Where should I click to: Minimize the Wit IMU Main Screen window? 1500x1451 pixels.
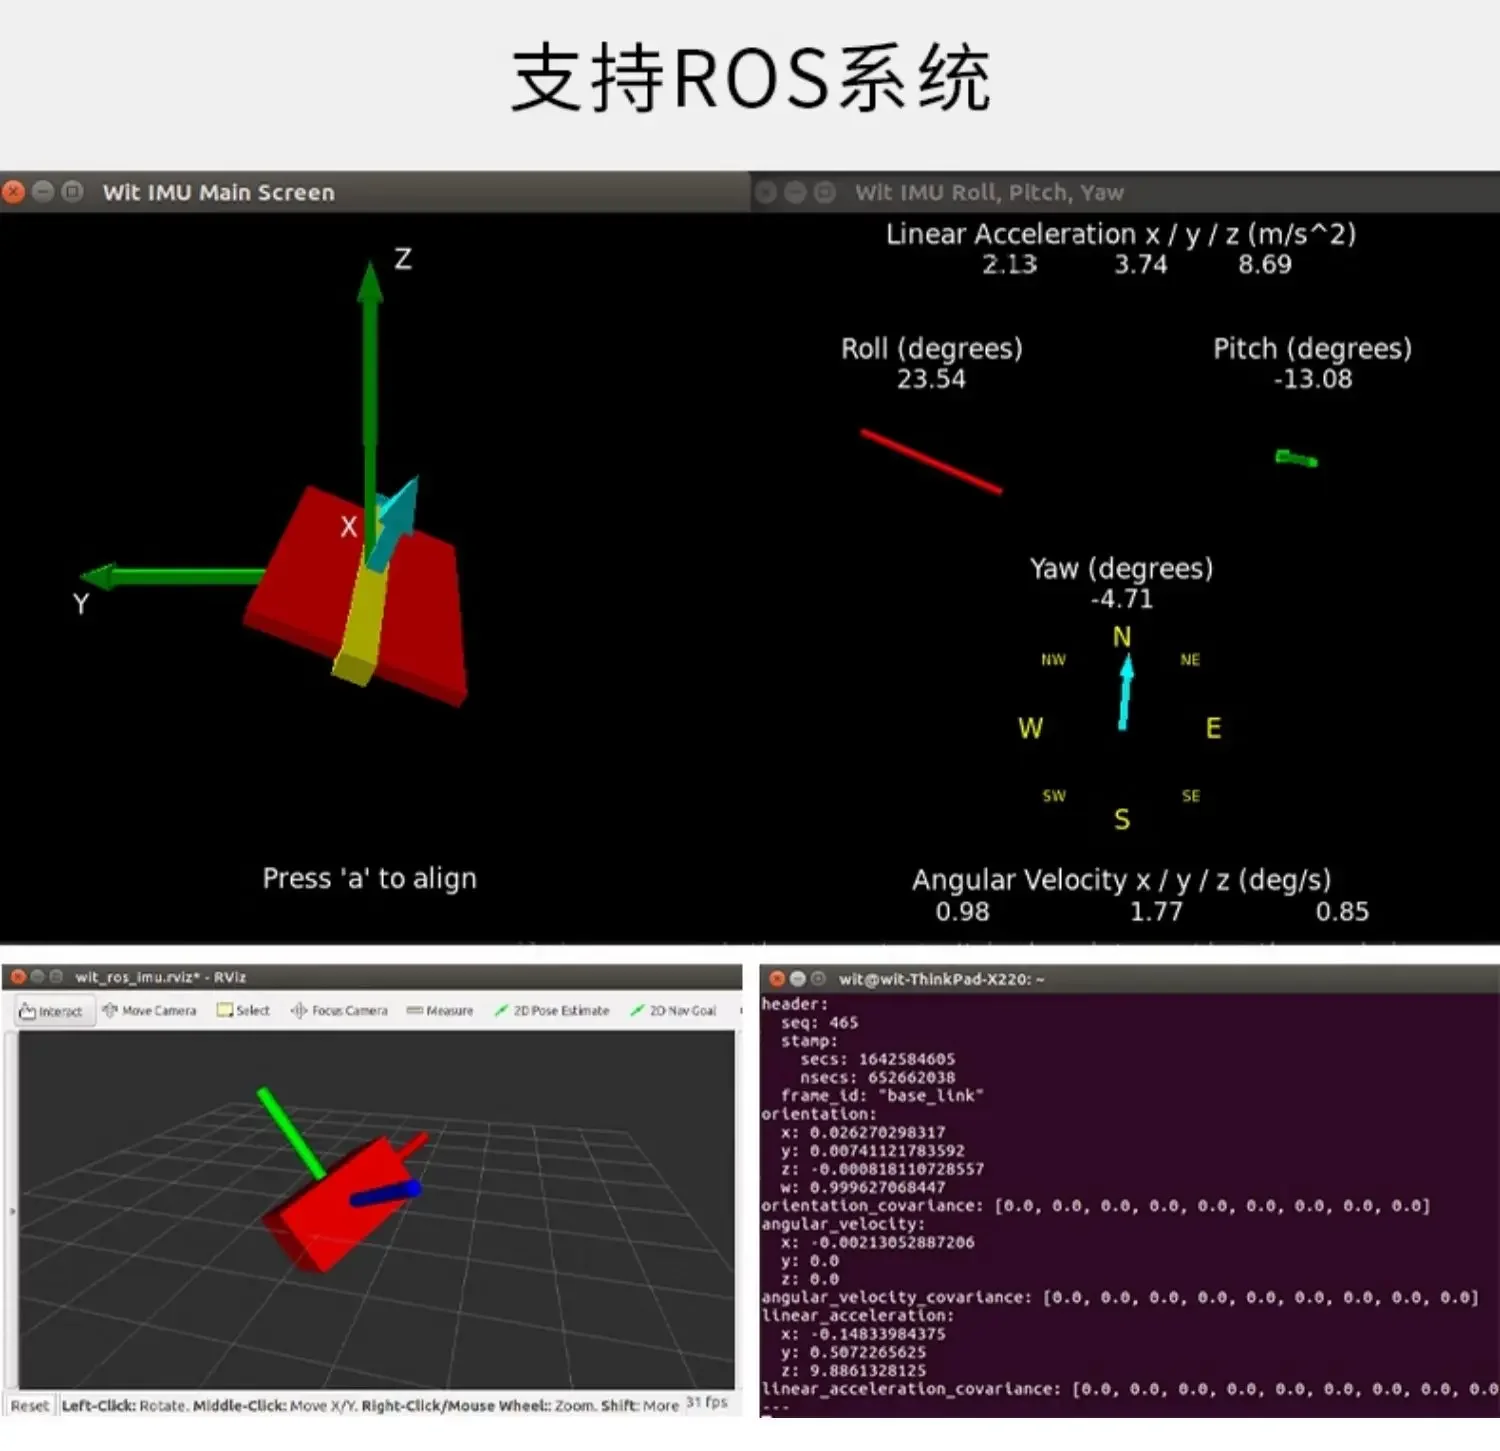(43, 192)
